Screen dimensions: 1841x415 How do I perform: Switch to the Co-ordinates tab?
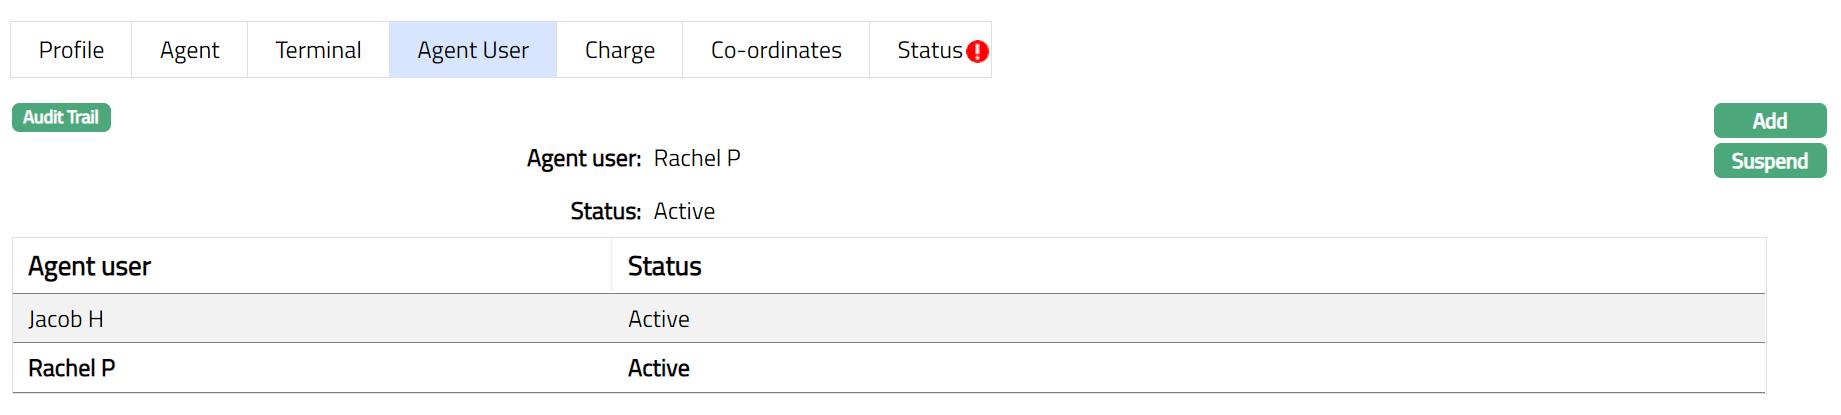(776, 50)
